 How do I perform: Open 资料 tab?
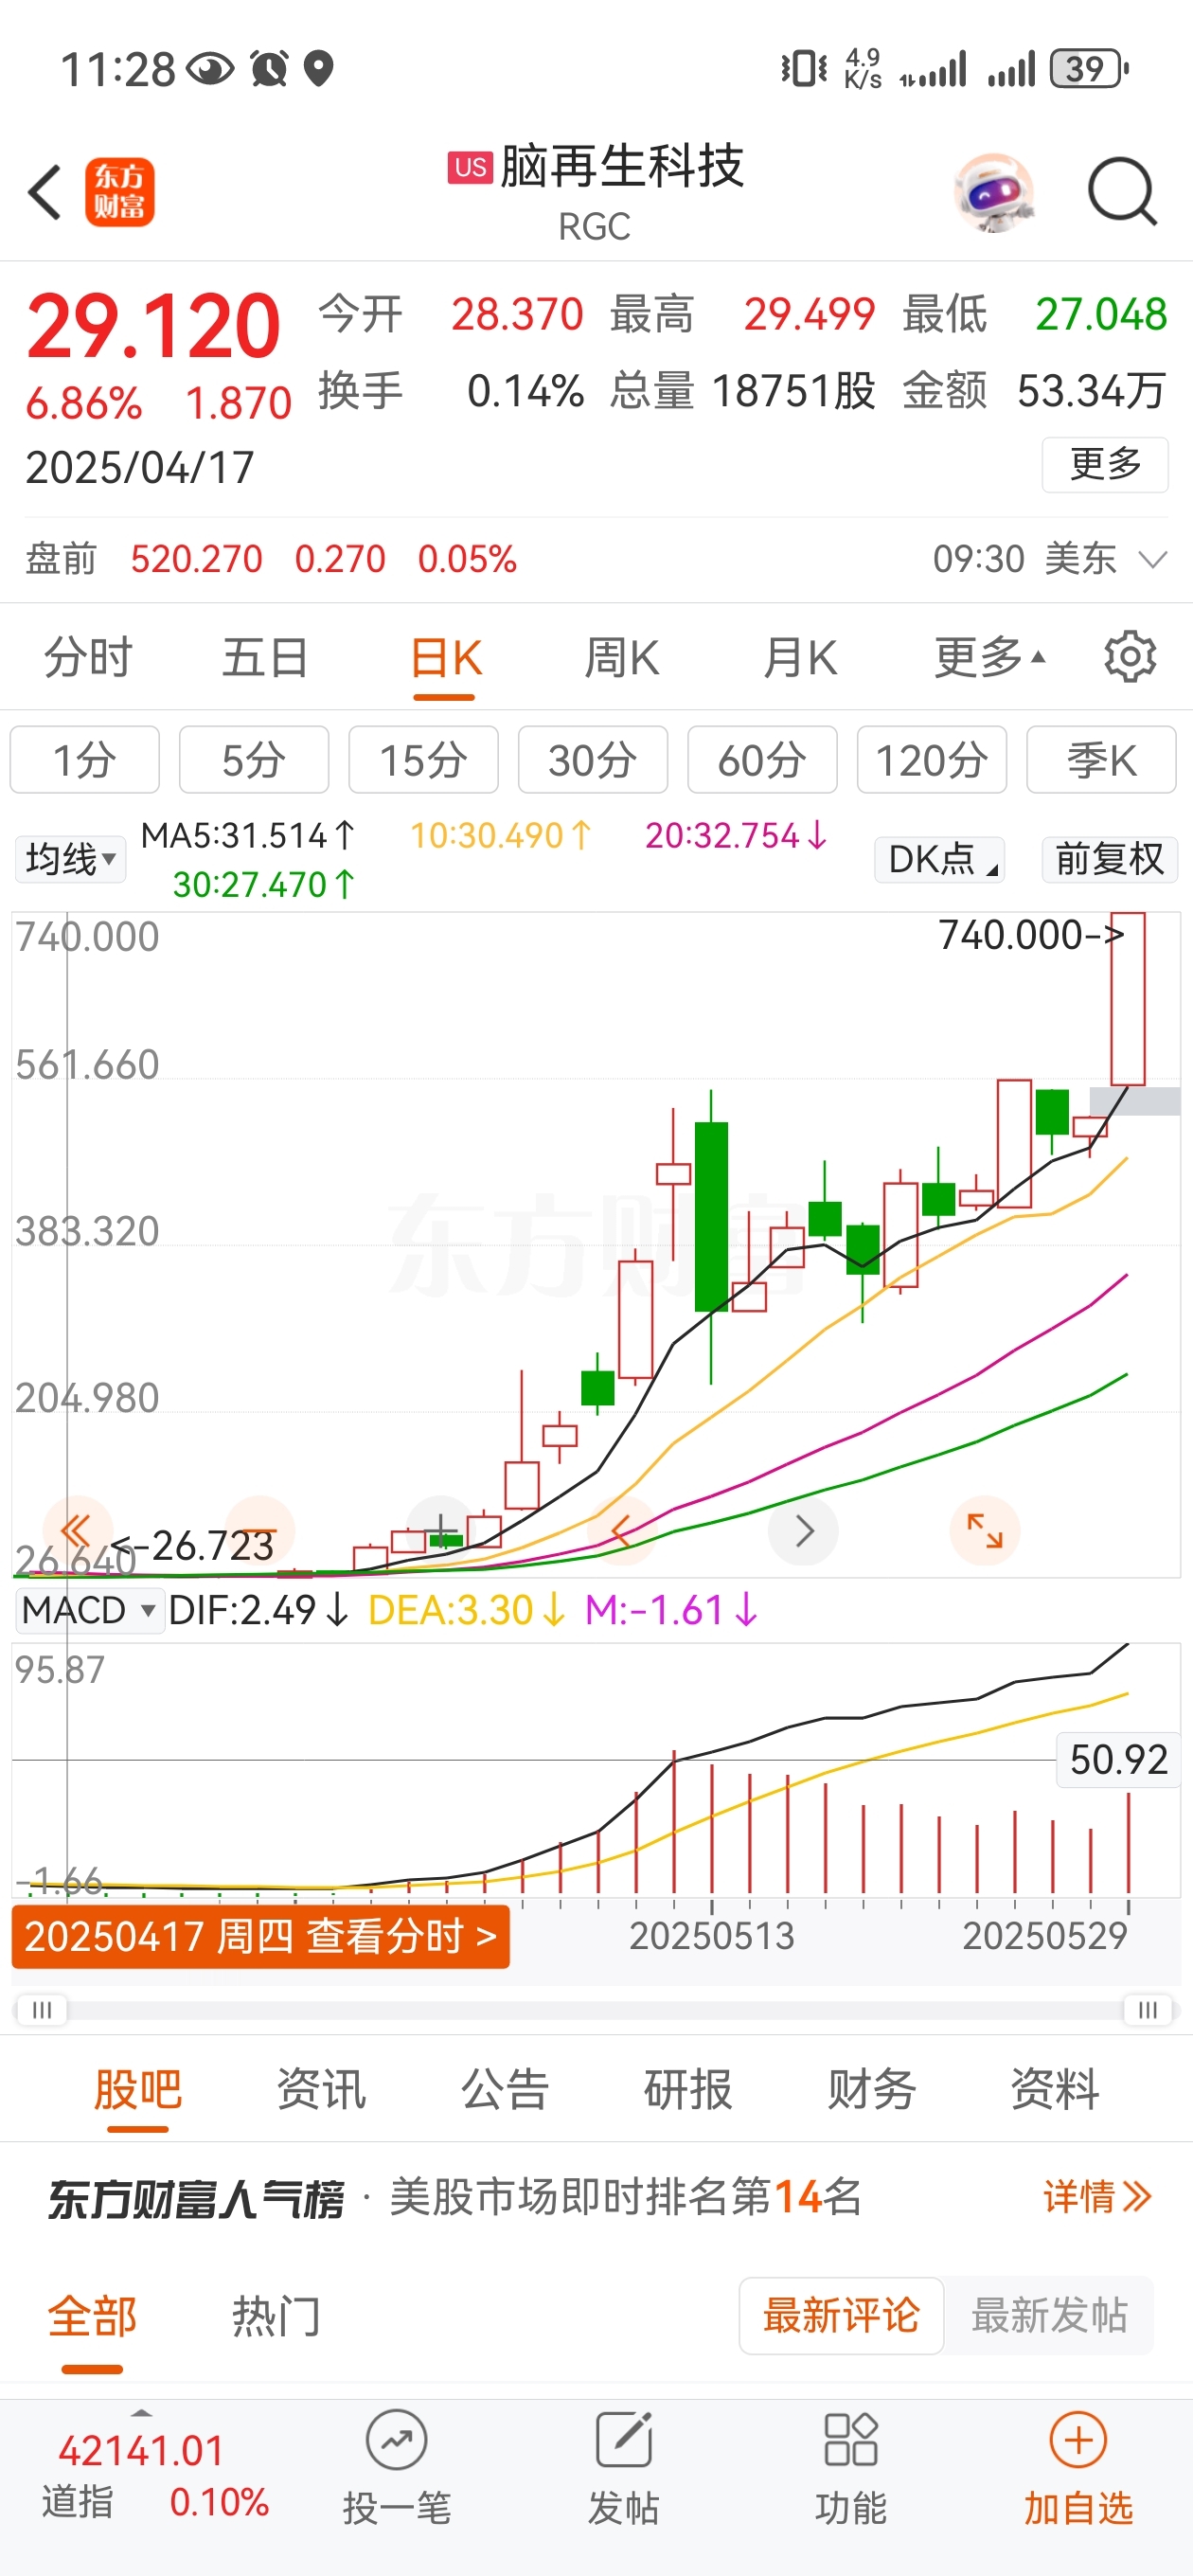click(1055, 2089)
